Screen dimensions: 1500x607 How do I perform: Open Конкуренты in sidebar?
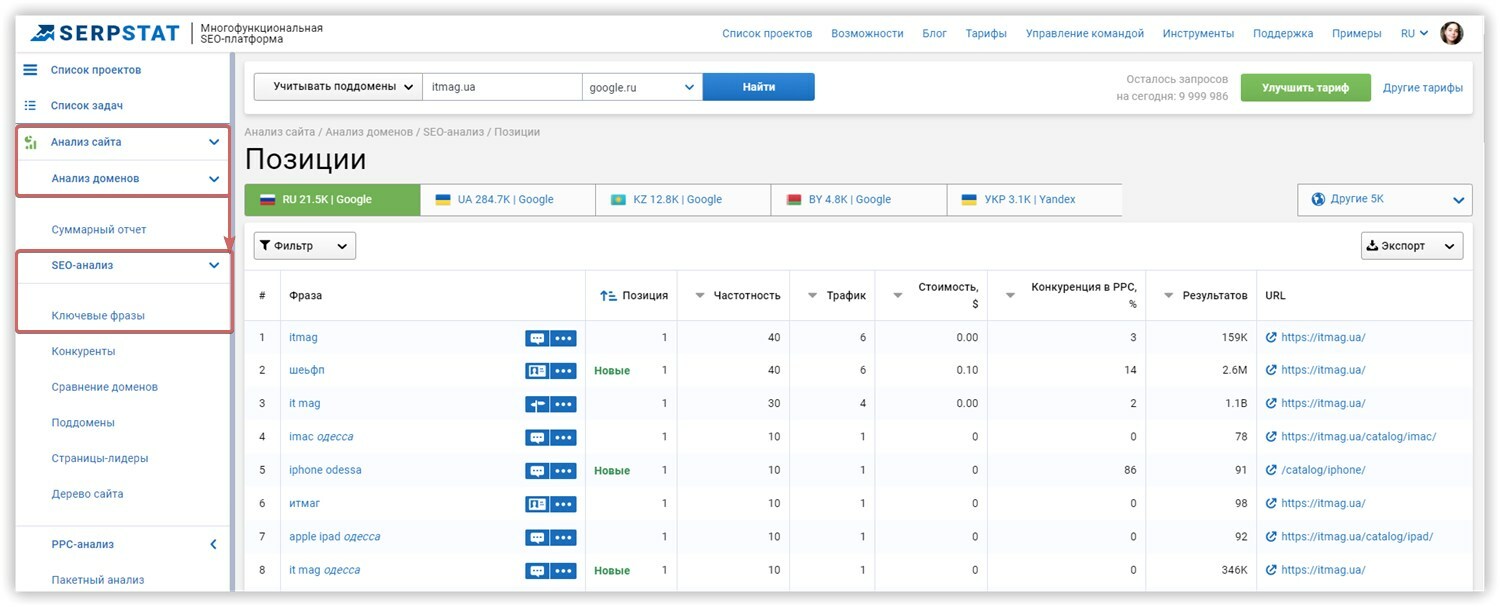coord(83,352)
